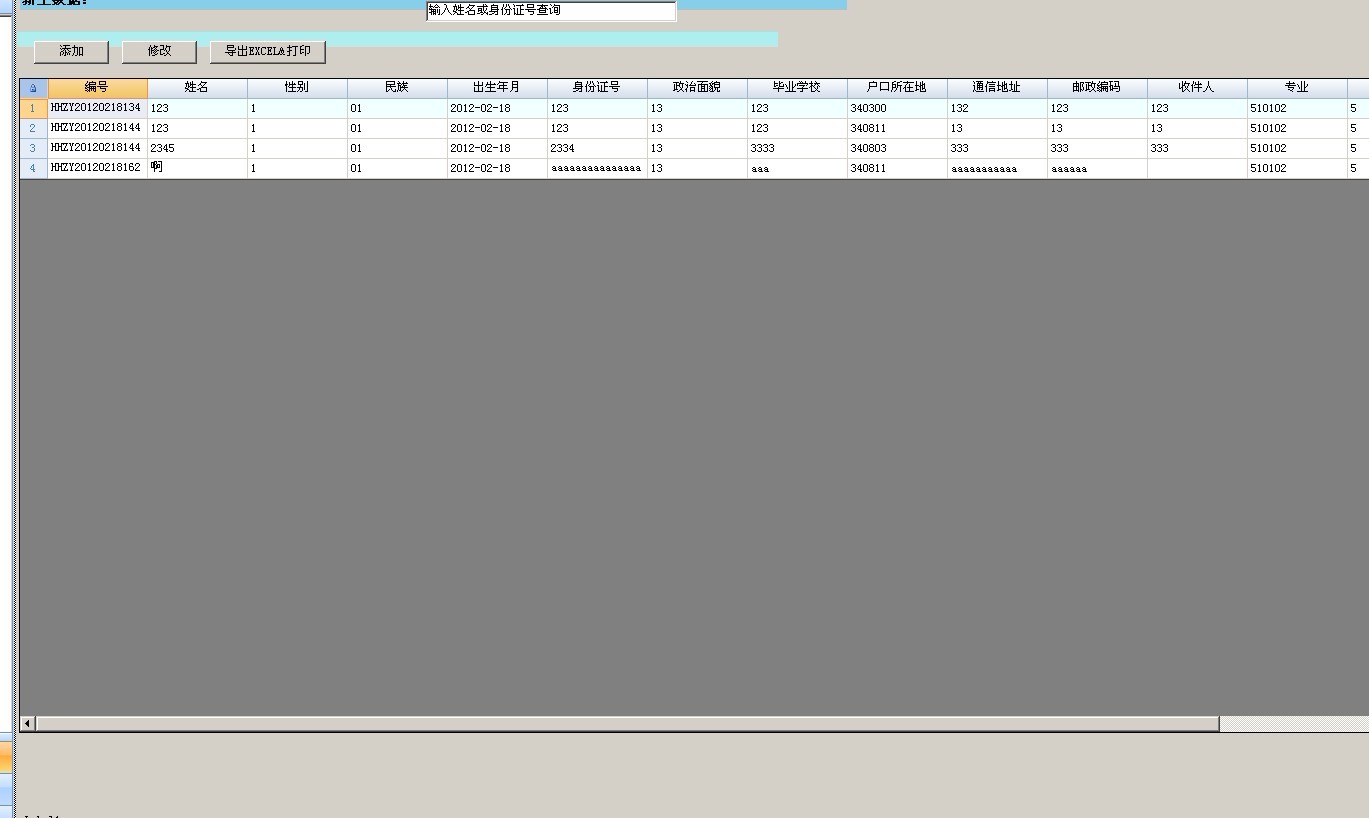This screenshot has height=818, width=1369.
Task: Click the 毕业学校 column header
Action: tap(797, 88)
